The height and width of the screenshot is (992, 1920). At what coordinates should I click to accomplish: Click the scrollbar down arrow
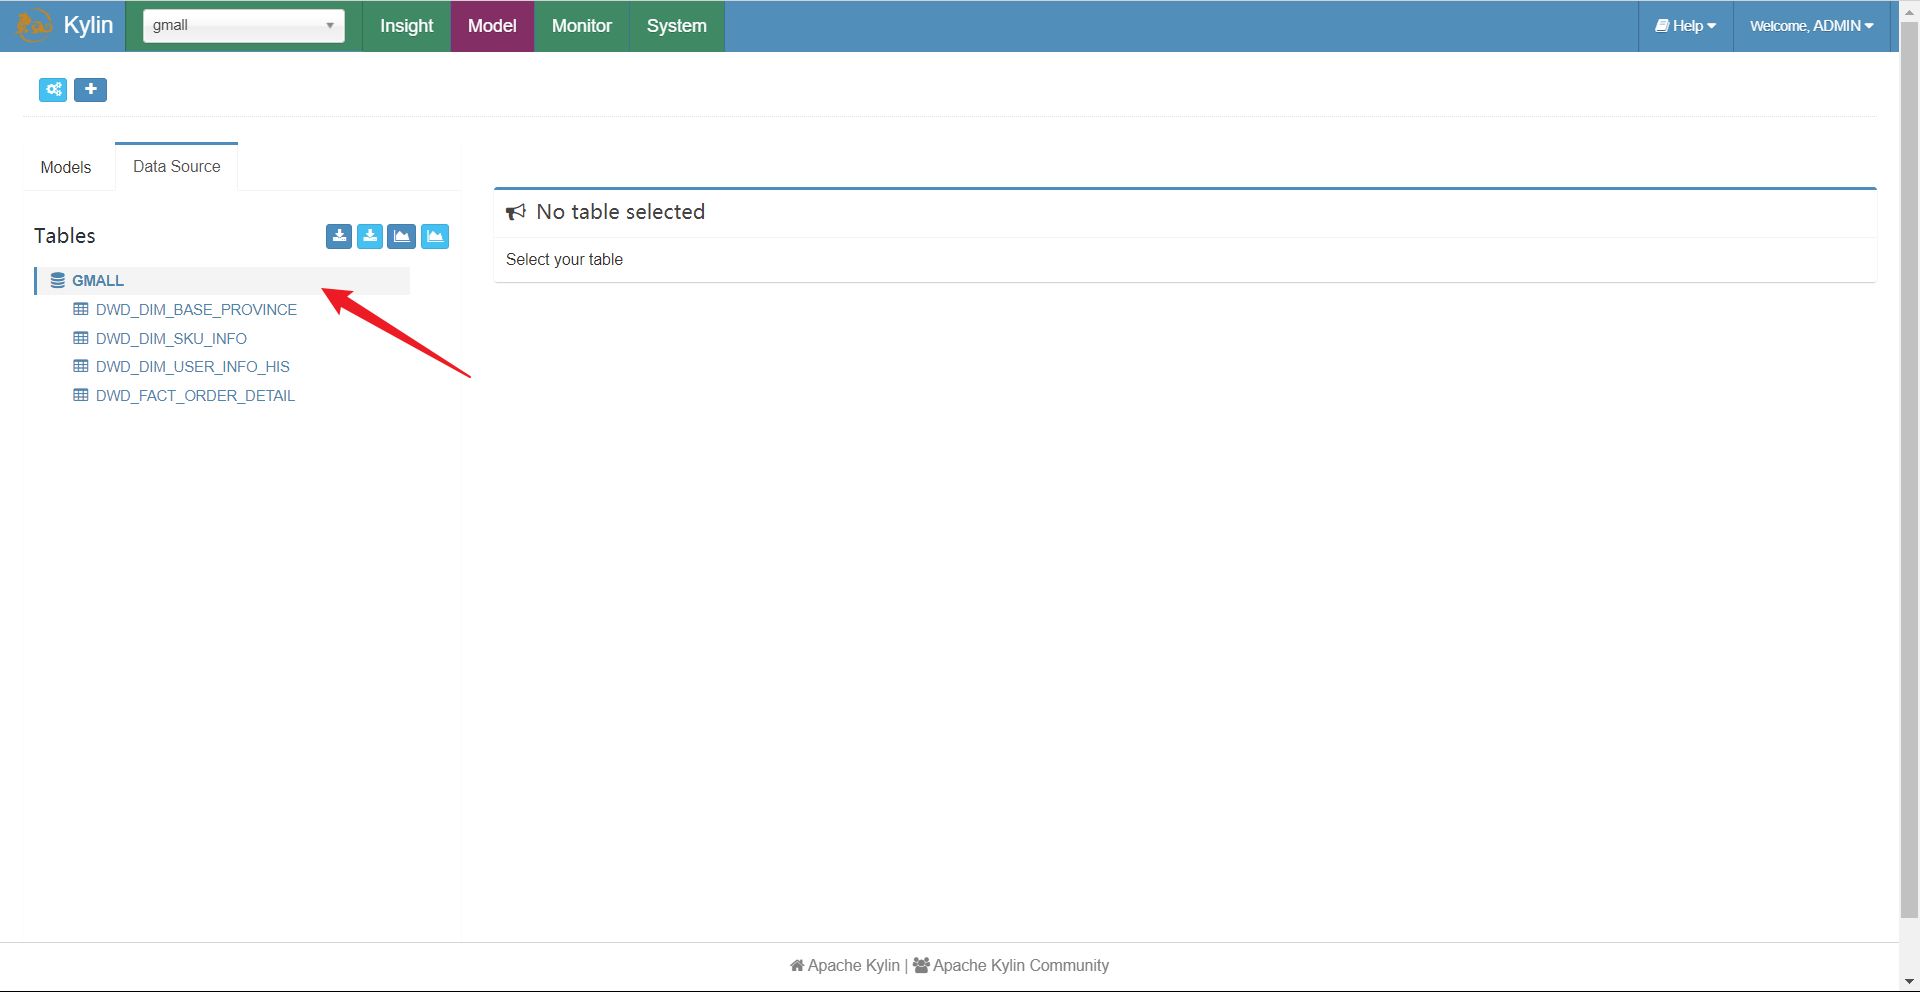coord(1909,982)
